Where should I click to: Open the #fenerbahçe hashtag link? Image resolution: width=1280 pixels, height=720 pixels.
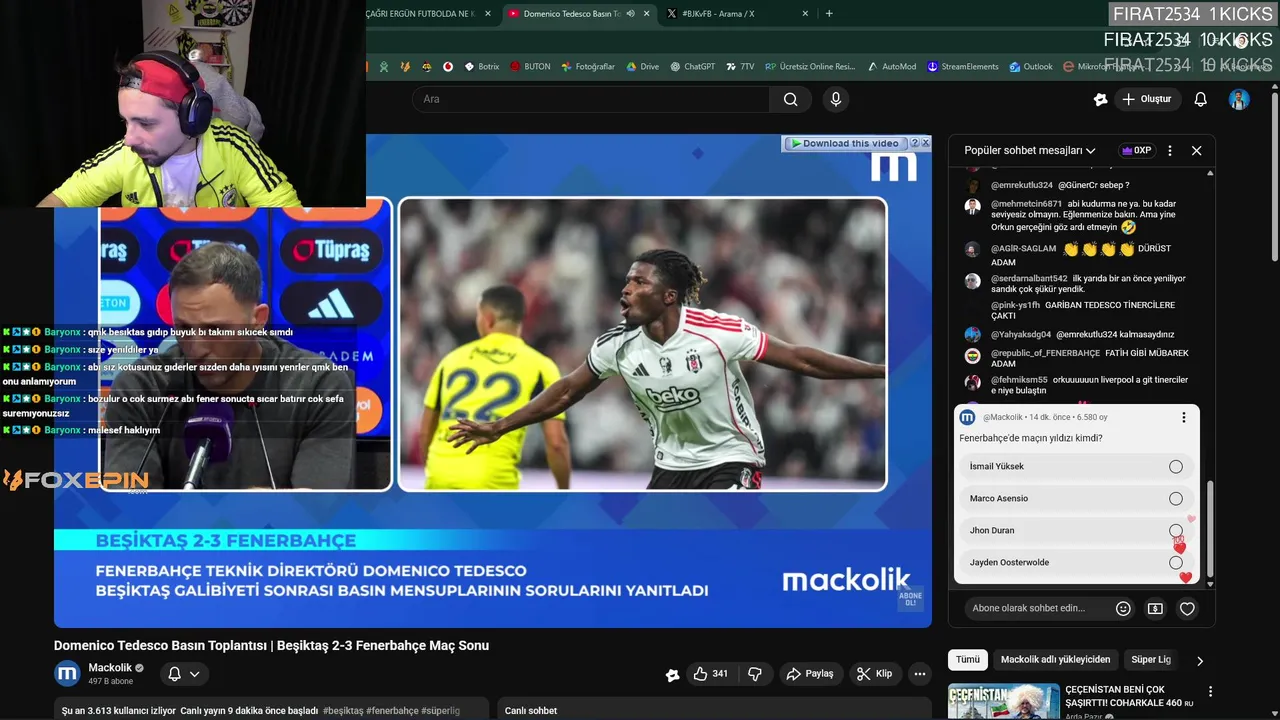(392, 711)
